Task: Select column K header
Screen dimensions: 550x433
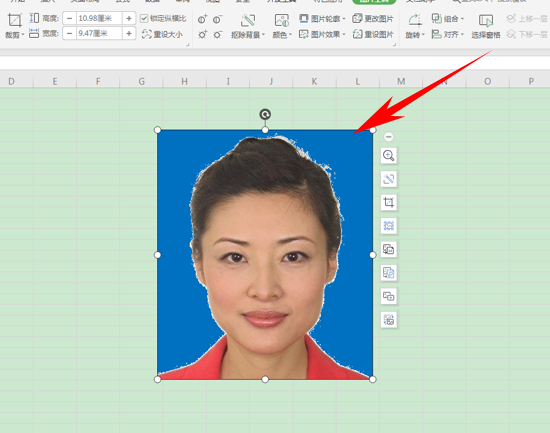Action: click(314, 81)
